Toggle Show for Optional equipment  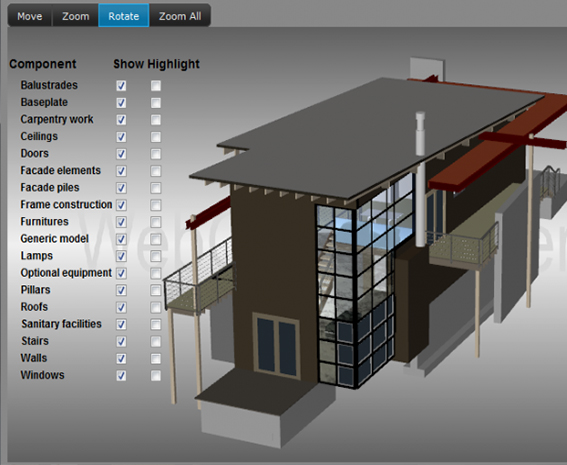121,273
